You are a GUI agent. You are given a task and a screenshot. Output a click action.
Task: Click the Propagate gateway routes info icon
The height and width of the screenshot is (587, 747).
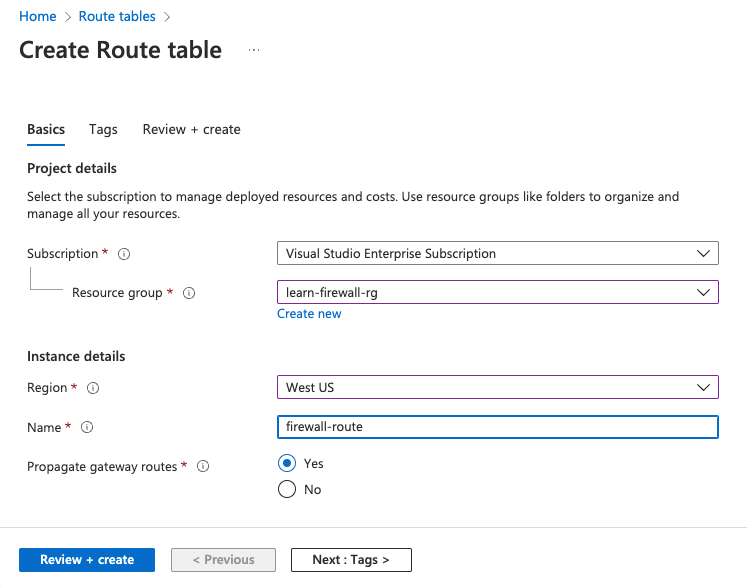[203, 466]
